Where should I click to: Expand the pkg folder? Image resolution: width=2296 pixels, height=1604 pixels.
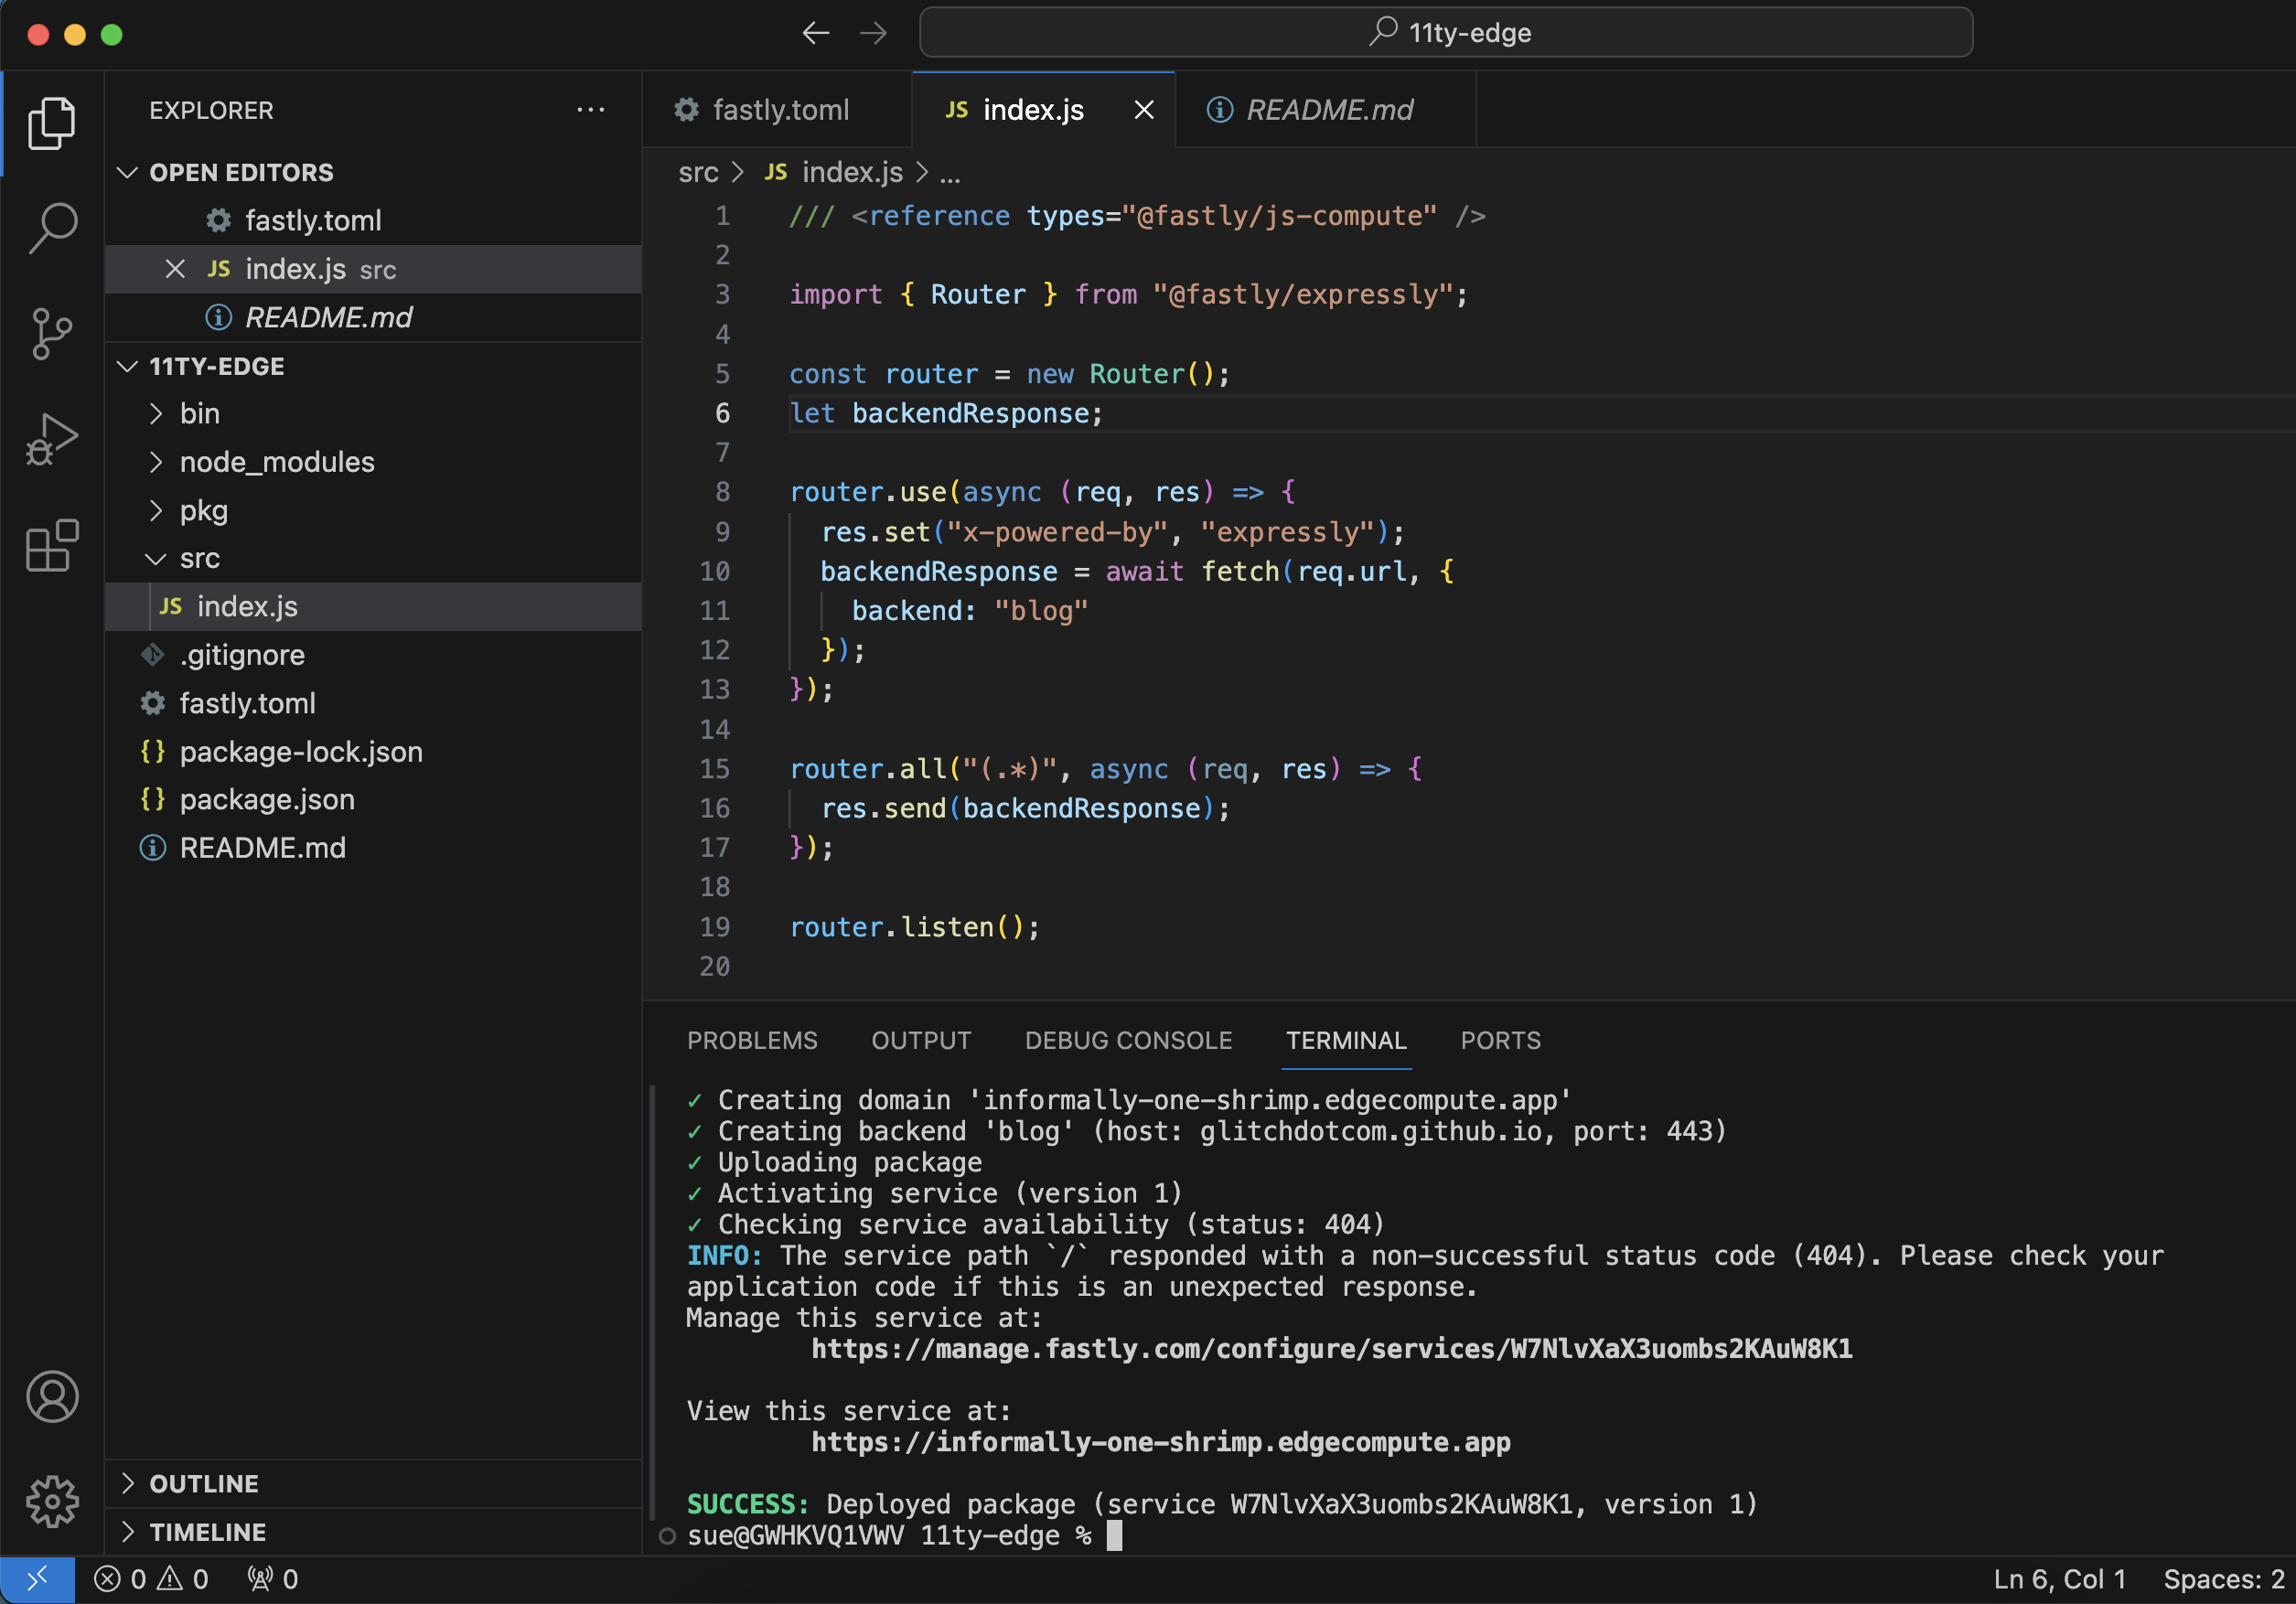coord(156,510)
